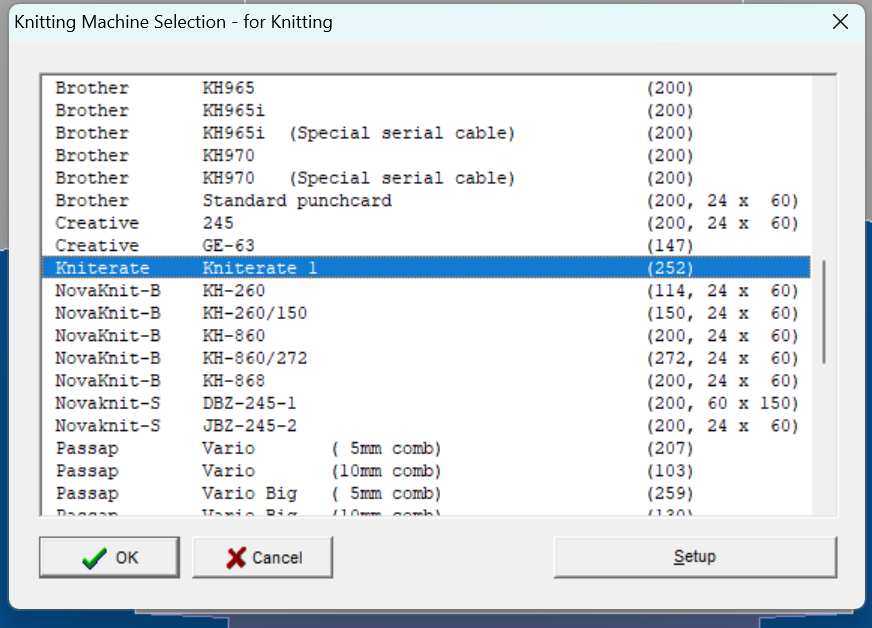Select Passap Vario (5mm comb) 207 row
The image size is (872, 628).
point(427,448)
